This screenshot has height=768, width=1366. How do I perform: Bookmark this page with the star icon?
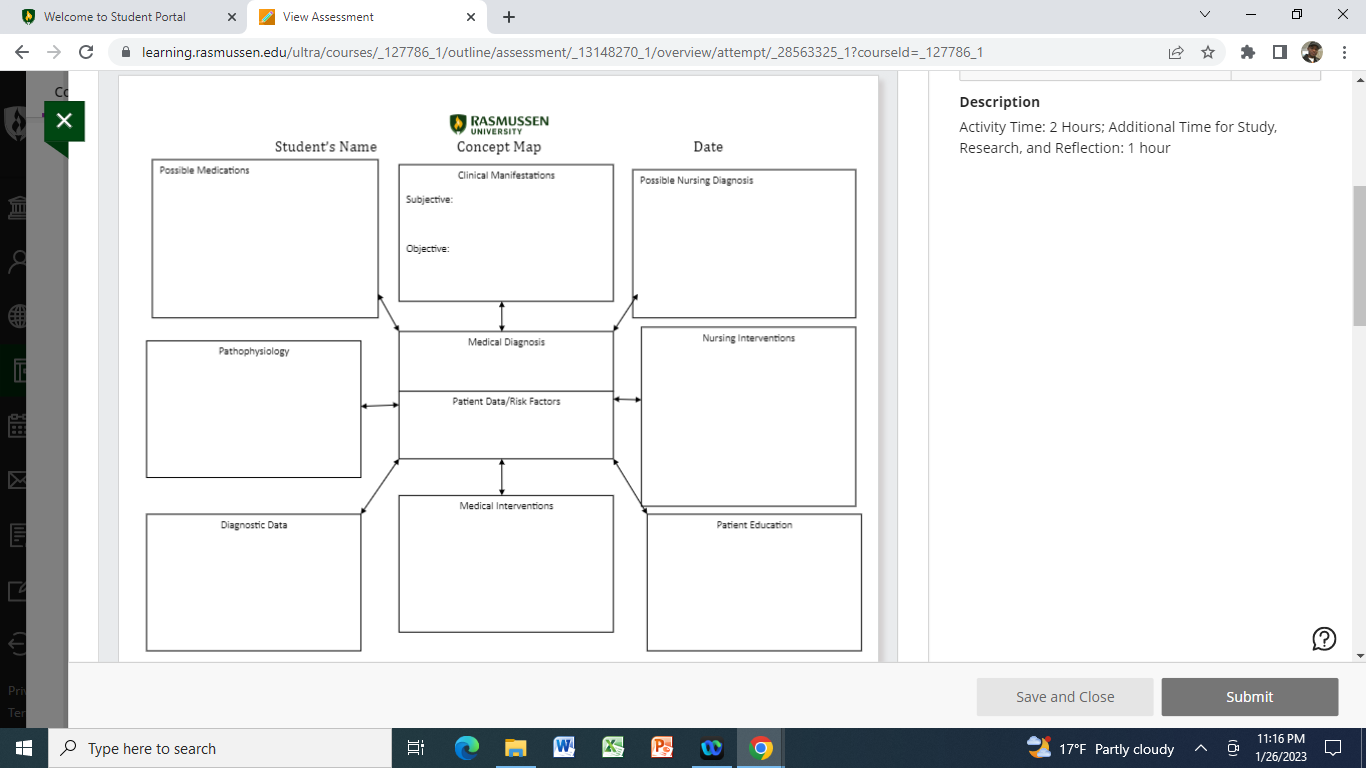[1208, 52]
